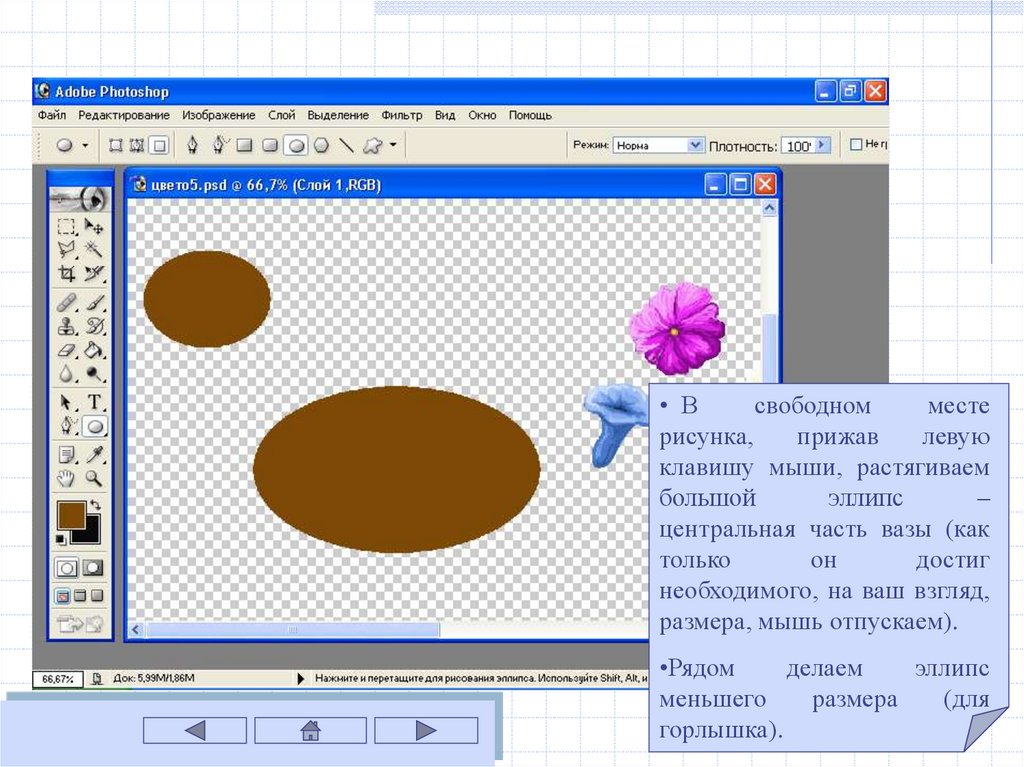Open the Режим blending mode dropdown
Screen dimensions: 1024x767
696,145
